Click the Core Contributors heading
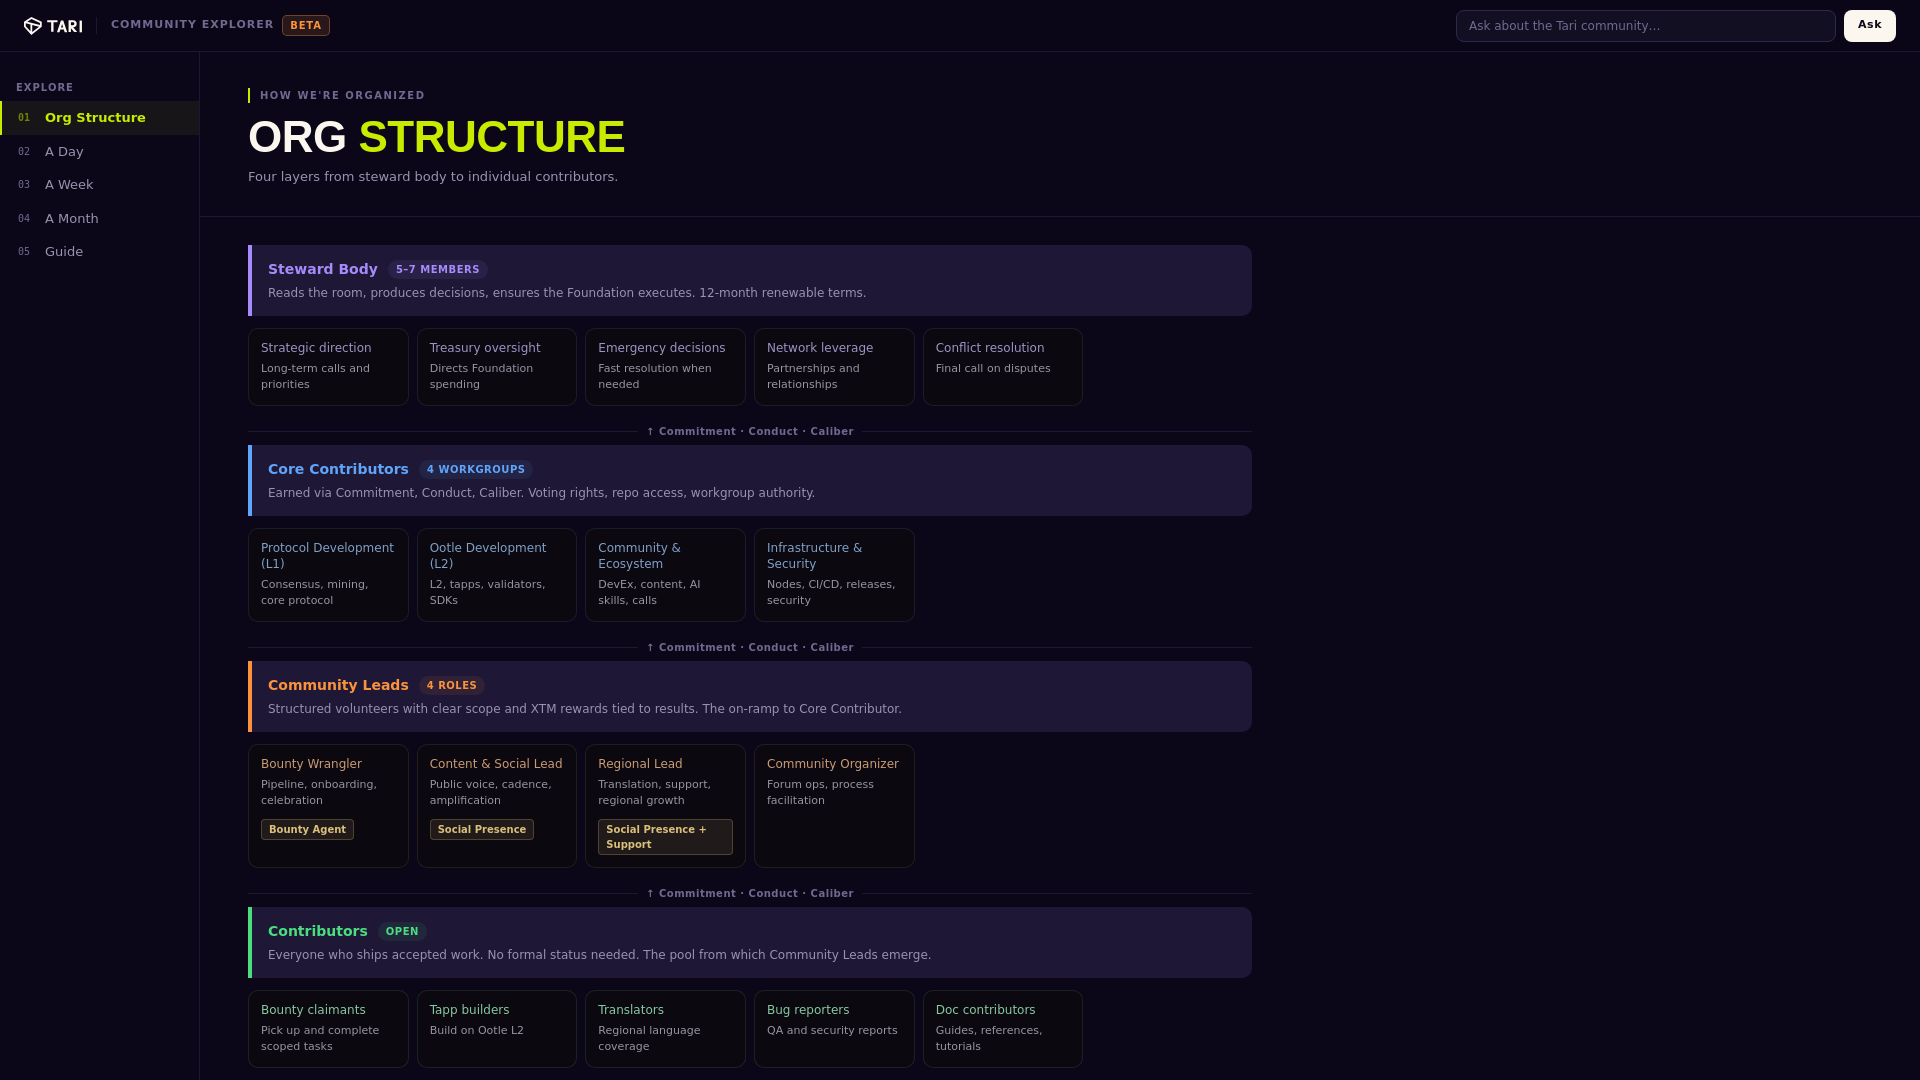Image resolution: width=1920 pixels, height=1080 pixels. (x=338, y=469)
